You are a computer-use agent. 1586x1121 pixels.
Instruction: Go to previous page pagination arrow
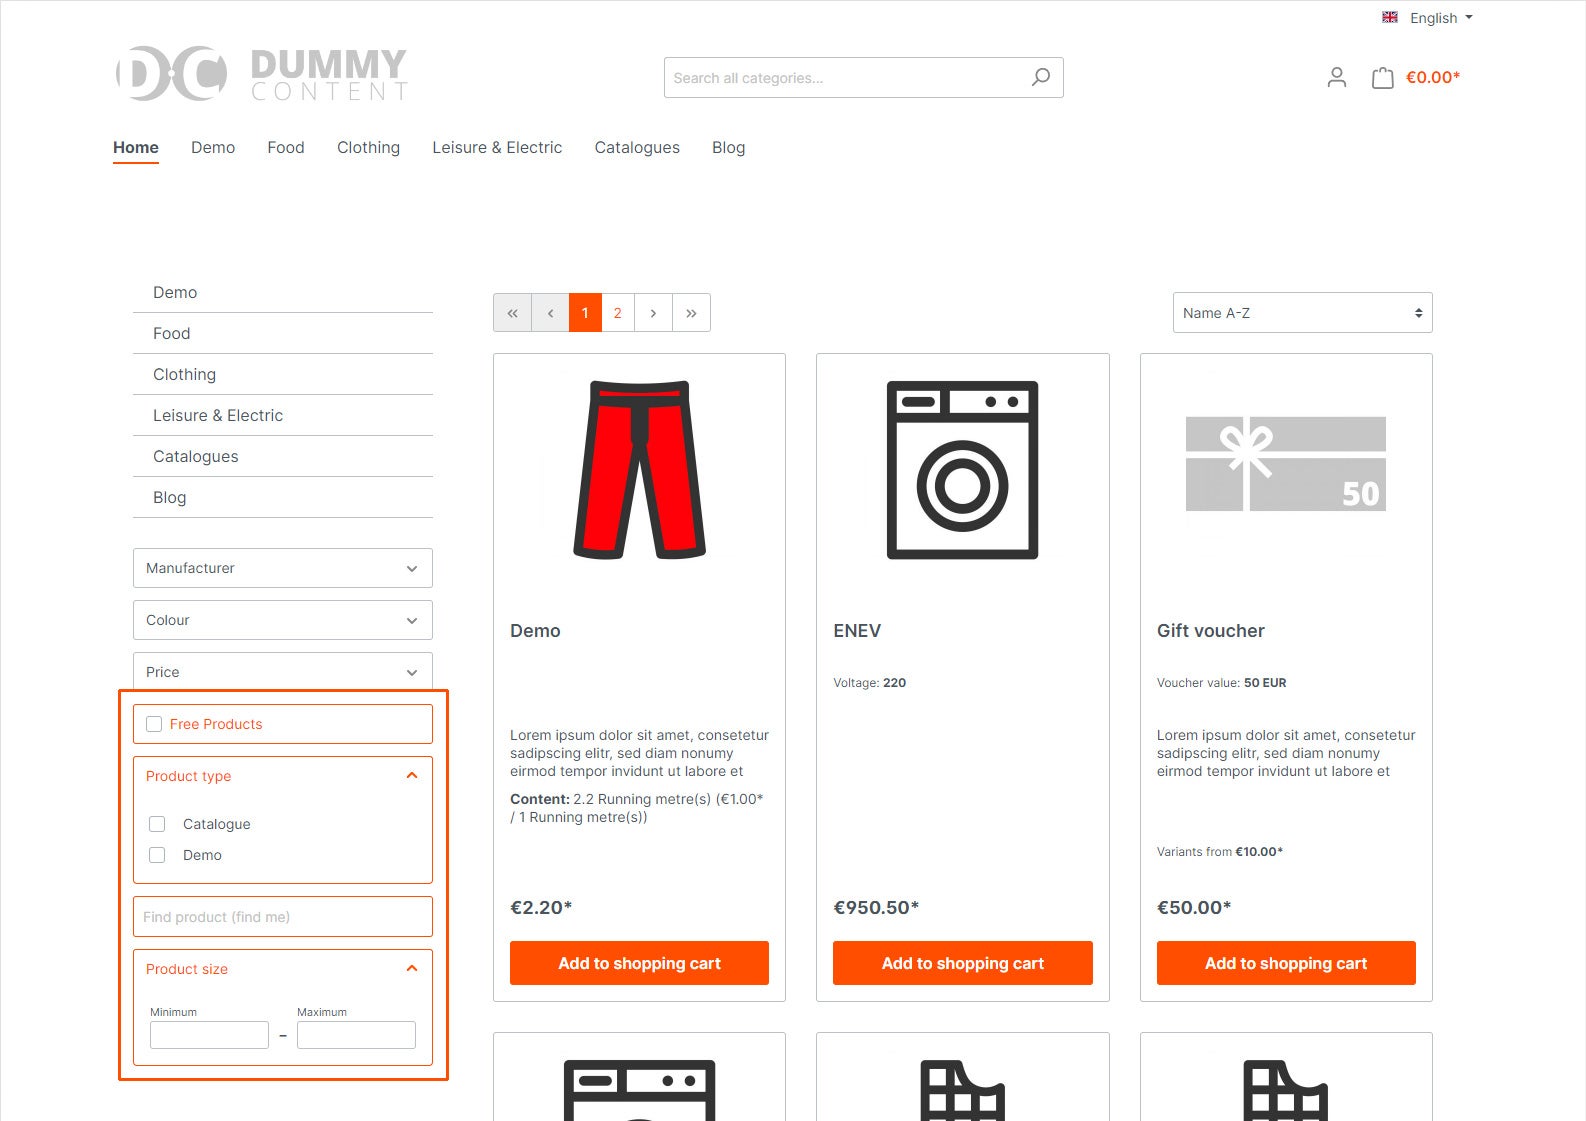[550, 313]
